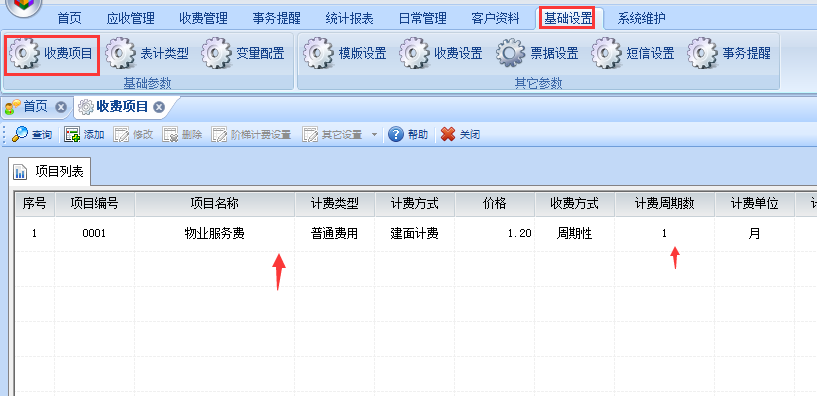Click the 帮助 question mark button
Viewport: 817px width, 396px height.
click(x=408, y=134)
